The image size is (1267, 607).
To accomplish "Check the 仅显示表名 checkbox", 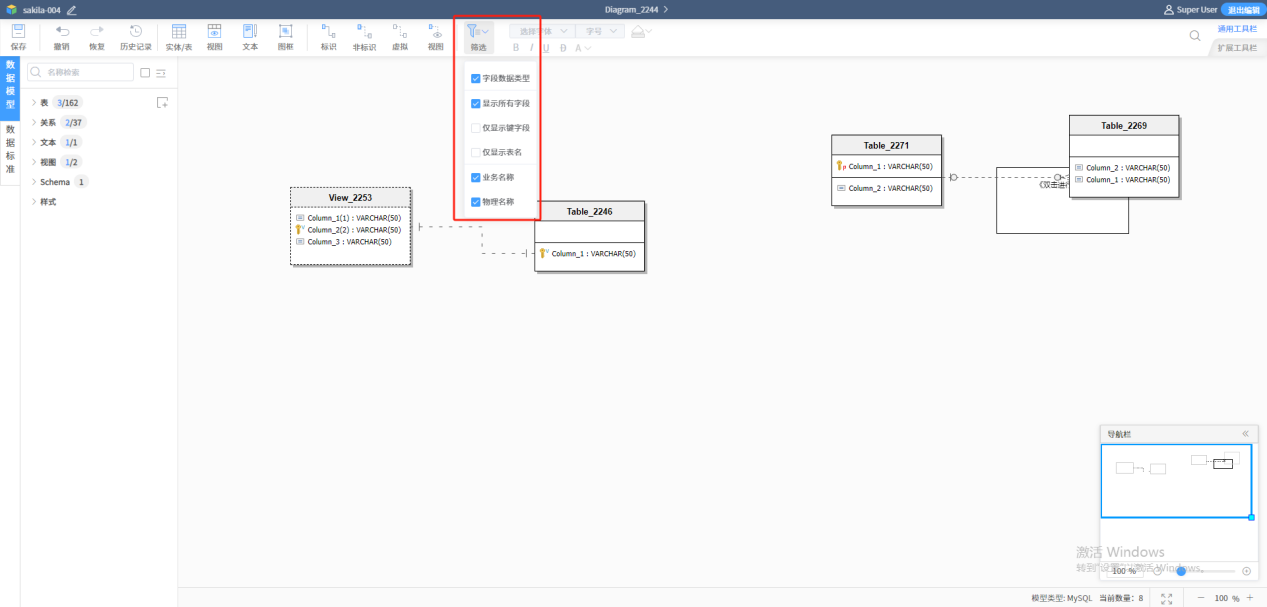I will (476, 152).
